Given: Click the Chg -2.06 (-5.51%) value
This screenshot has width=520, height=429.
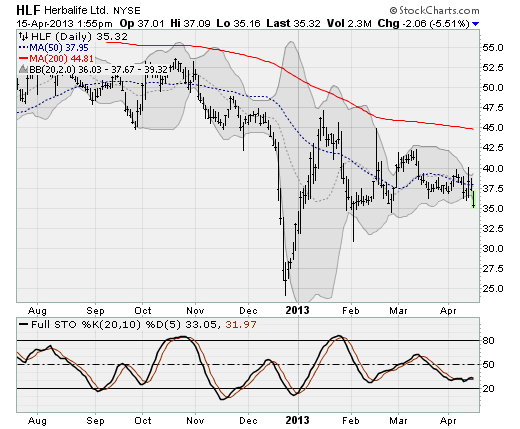Looking at the screenshot, I should [x=423, y=24].
